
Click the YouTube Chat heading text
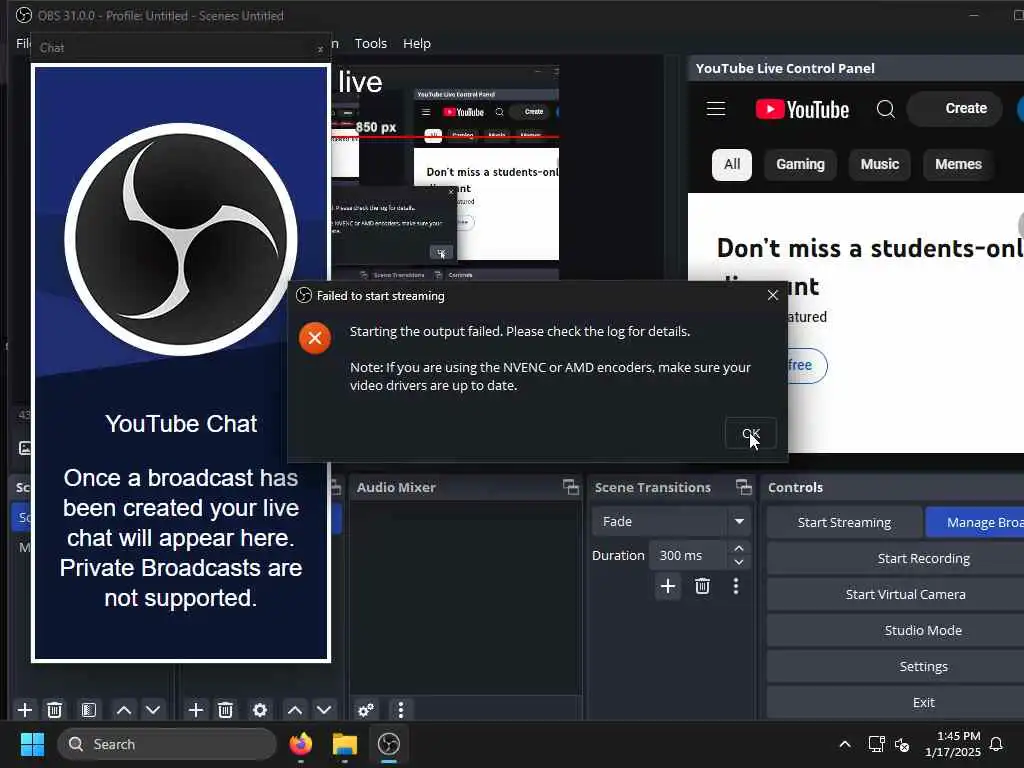click(181, 424)
